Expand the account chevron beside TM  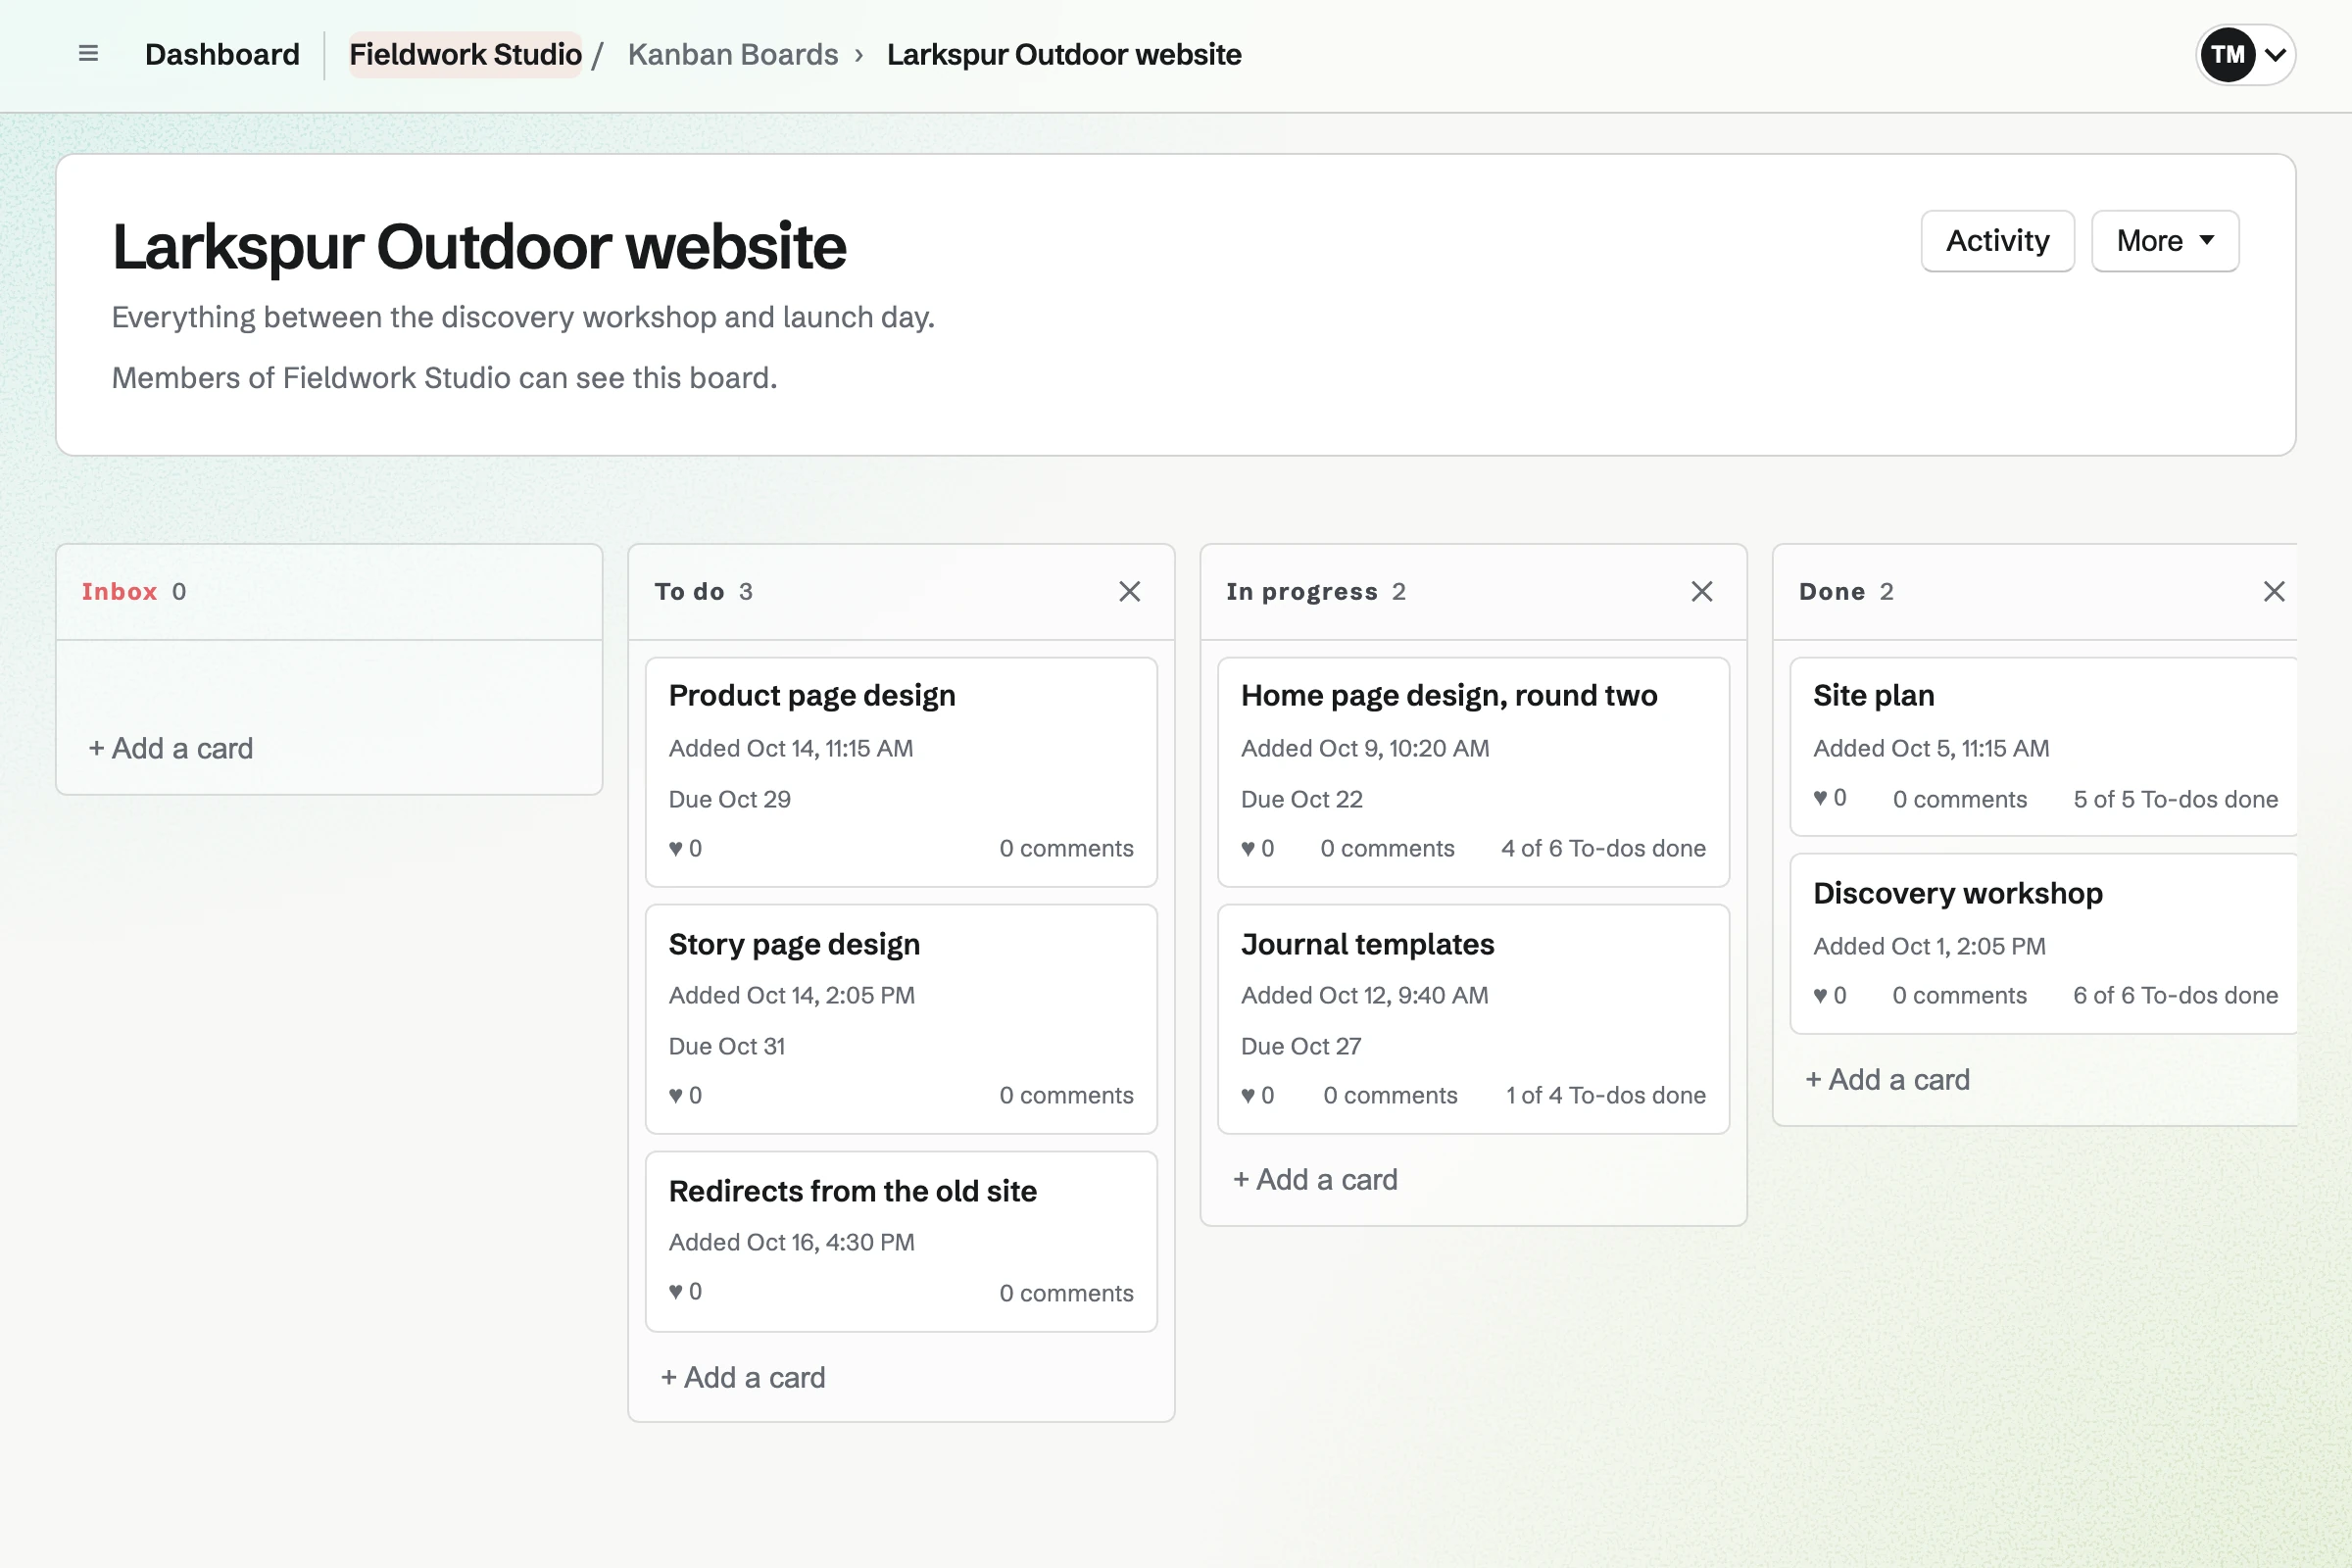point(2275,55)
